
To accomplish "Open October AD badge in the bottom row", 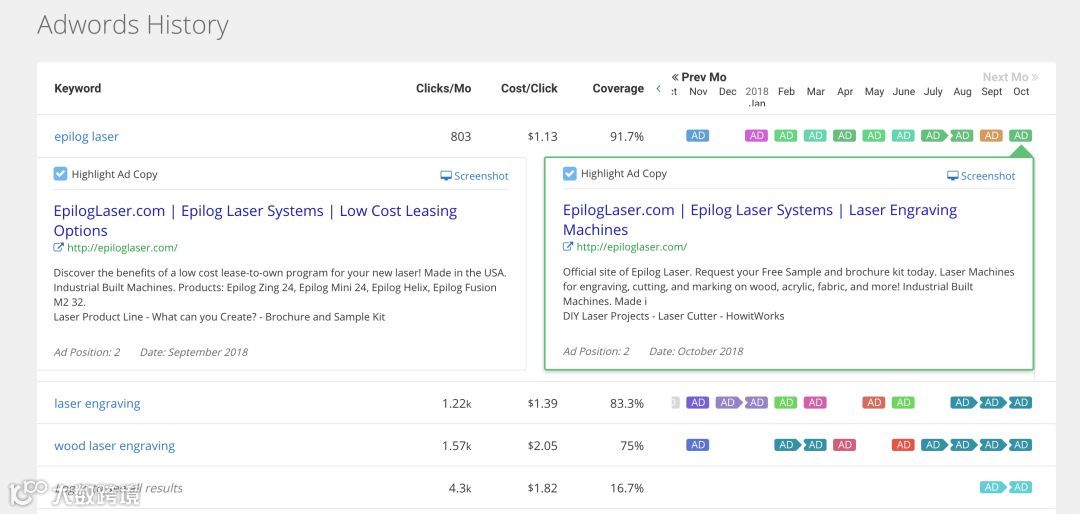I will (x=1021, y=487).
